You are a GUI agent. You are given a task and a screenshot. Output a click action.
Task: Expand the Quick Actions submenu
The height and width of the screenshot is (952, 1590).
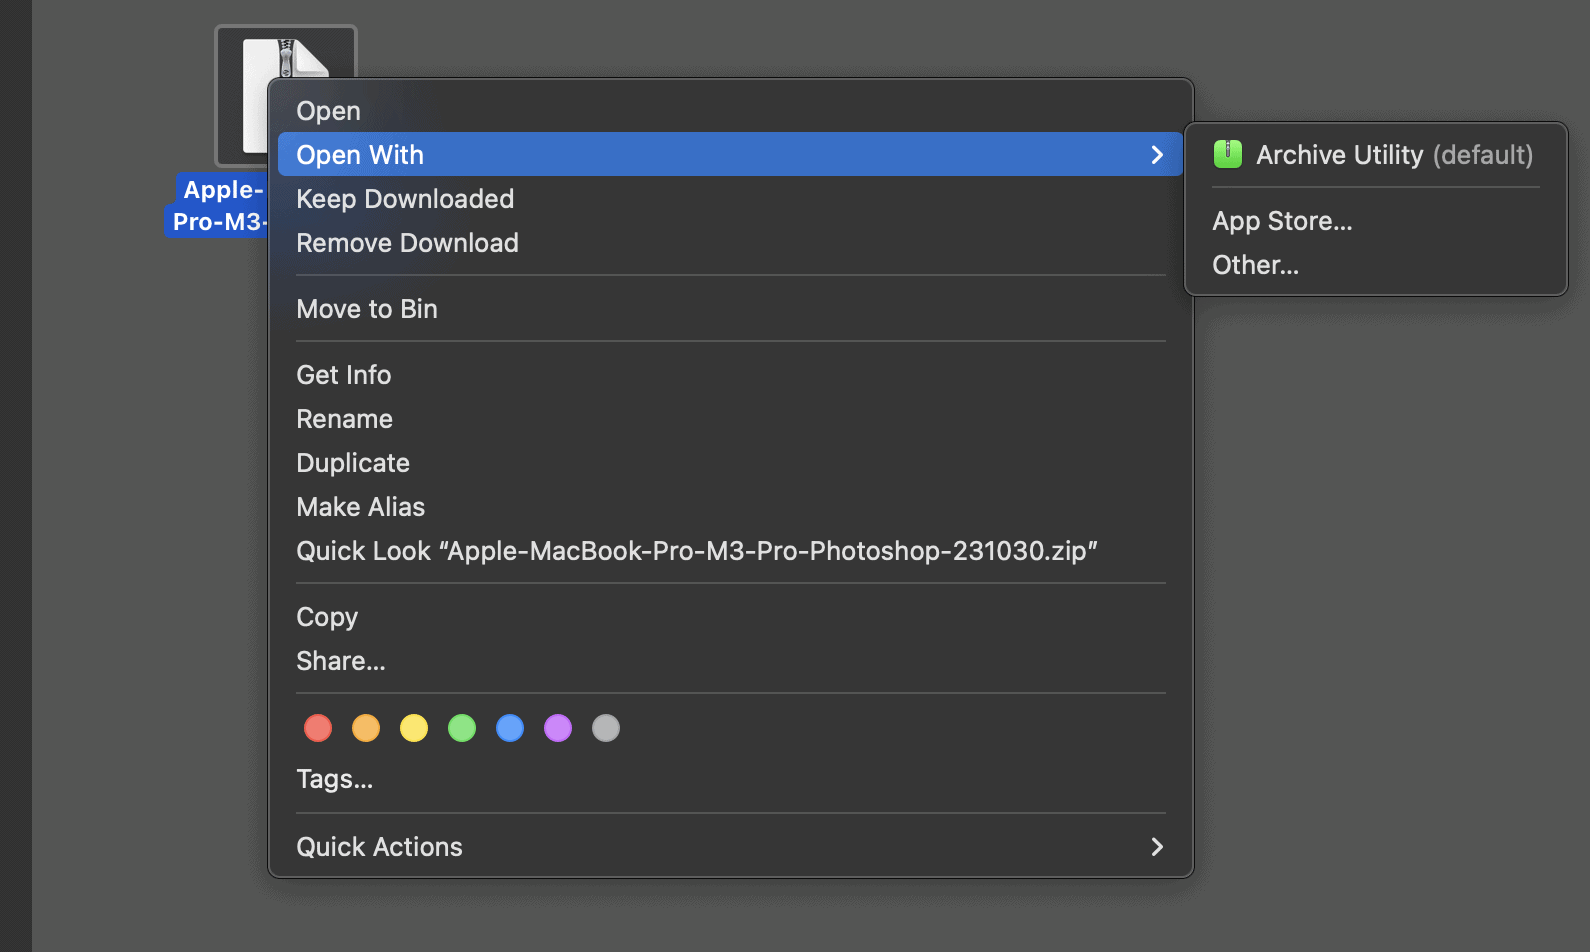1157,847
